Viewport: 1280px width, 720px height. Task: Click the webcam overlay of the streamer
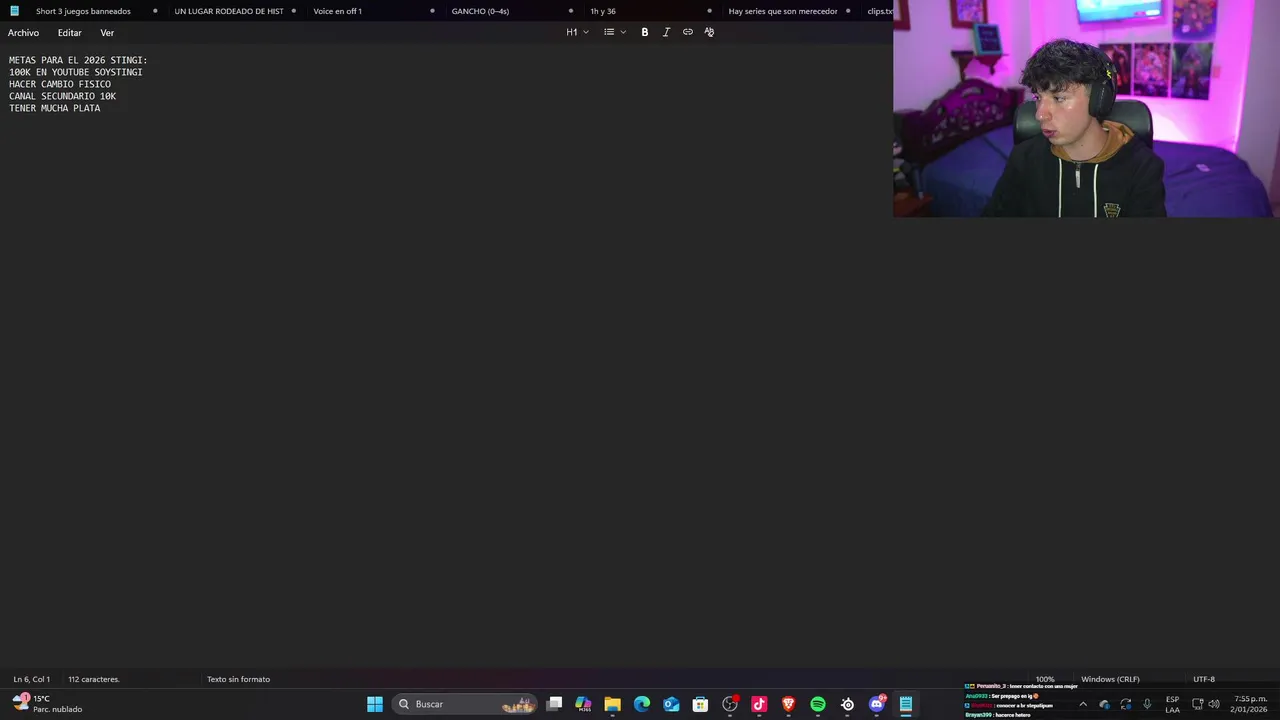(x=1086, y=109)
